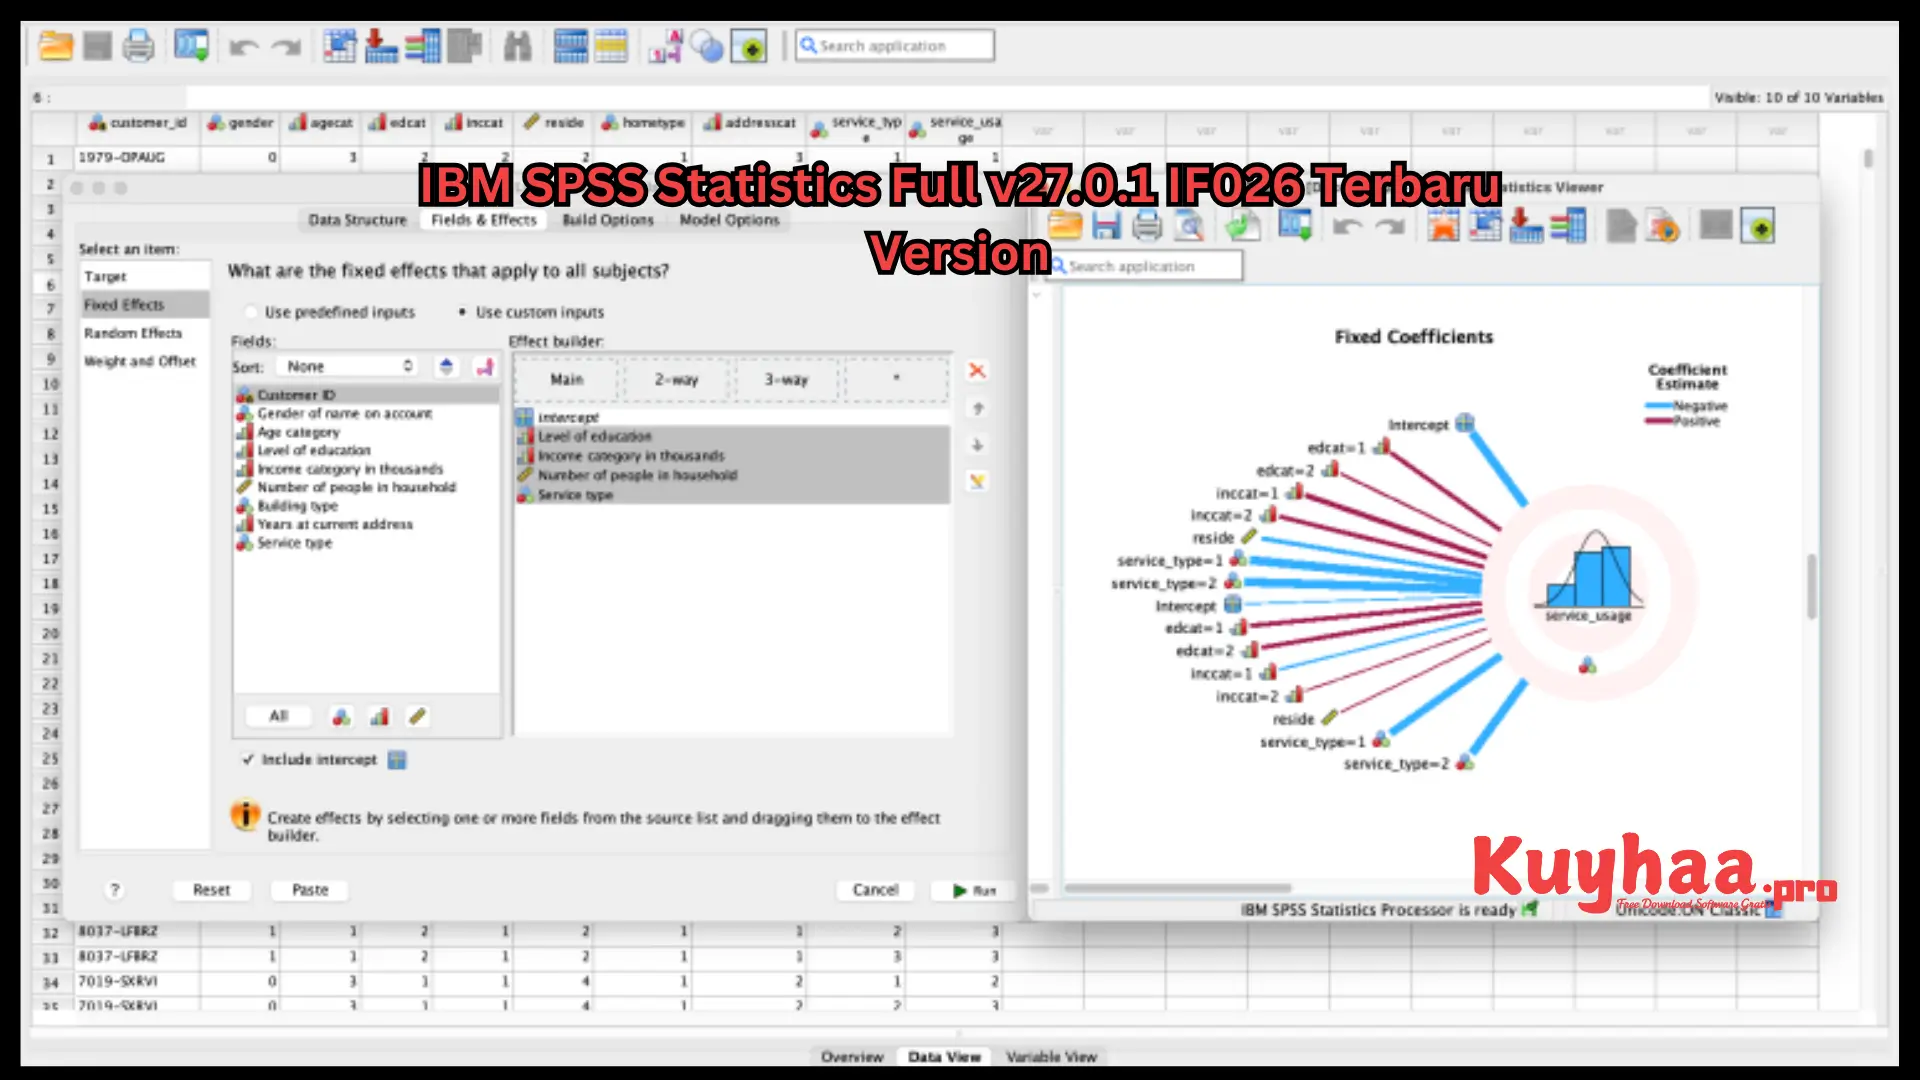The height and width of the screenshot is (1080, 1920).
Task: Undo last action in Data Editor toolbar
Action: click(243, 47)
